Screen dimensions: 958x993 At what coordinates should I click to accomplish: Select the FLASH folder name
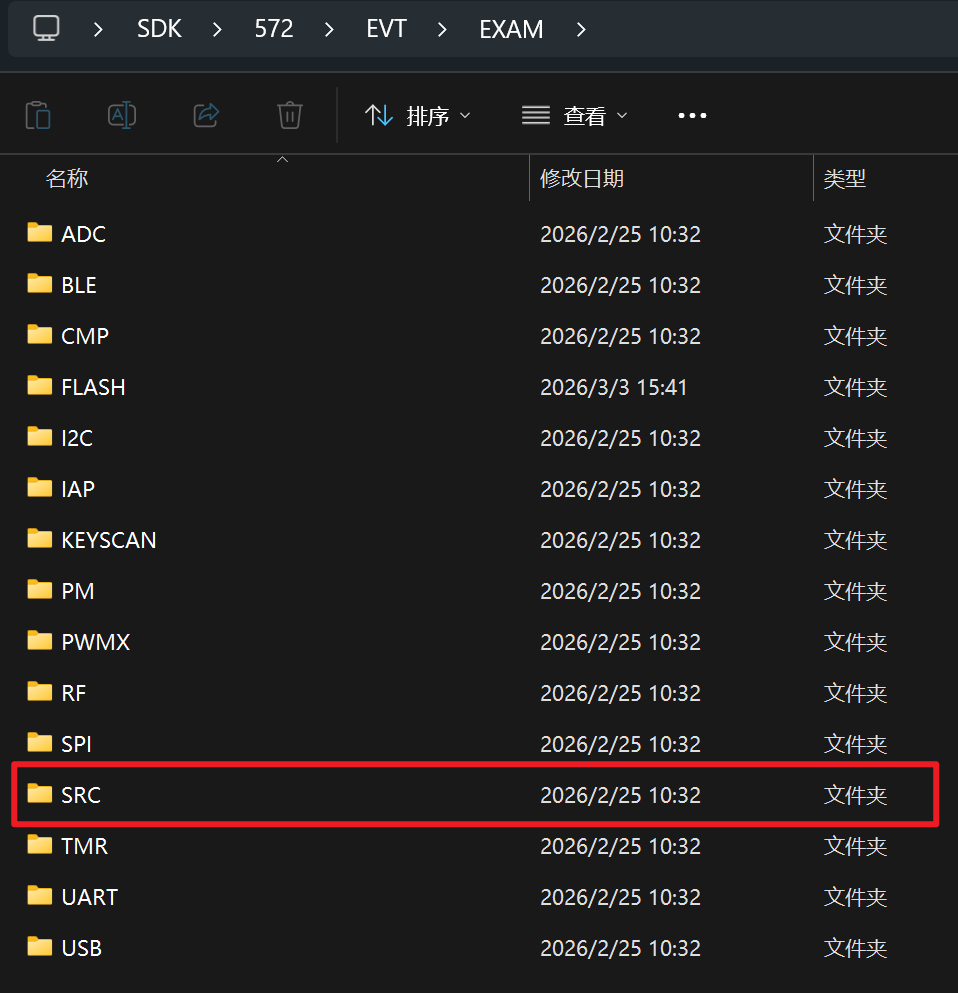coord(93,387)
